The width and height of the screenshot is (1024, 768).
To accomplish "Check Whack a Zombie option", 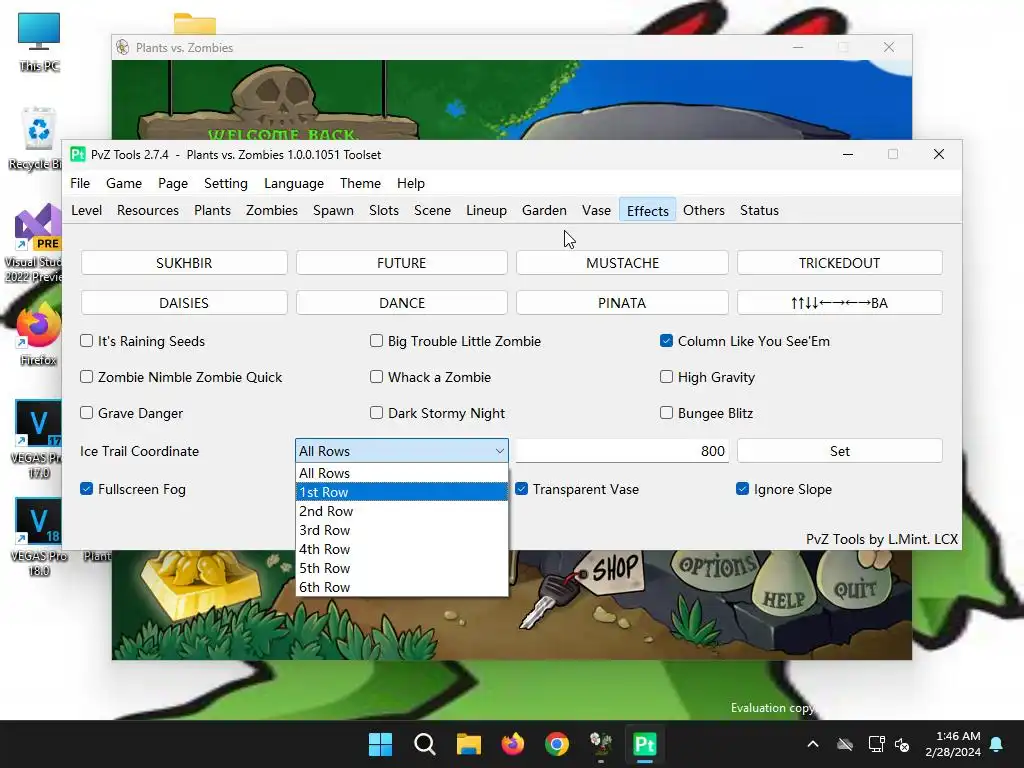I will point(376,376).
